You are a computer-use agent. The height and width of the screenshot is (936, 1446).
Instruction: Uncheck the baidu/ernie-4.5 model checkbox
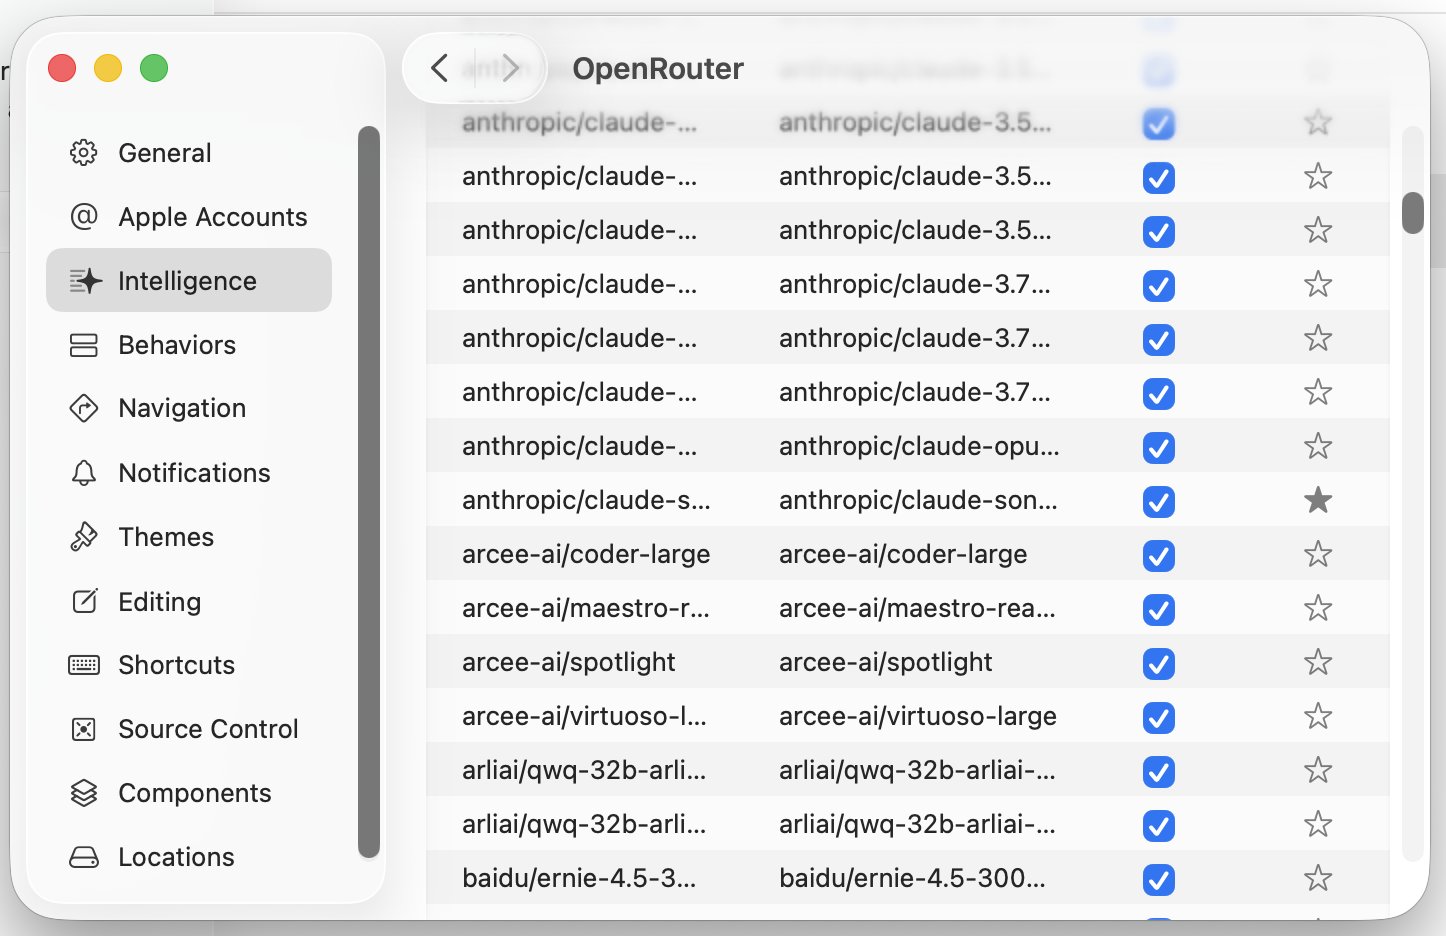pos(1158,879)
